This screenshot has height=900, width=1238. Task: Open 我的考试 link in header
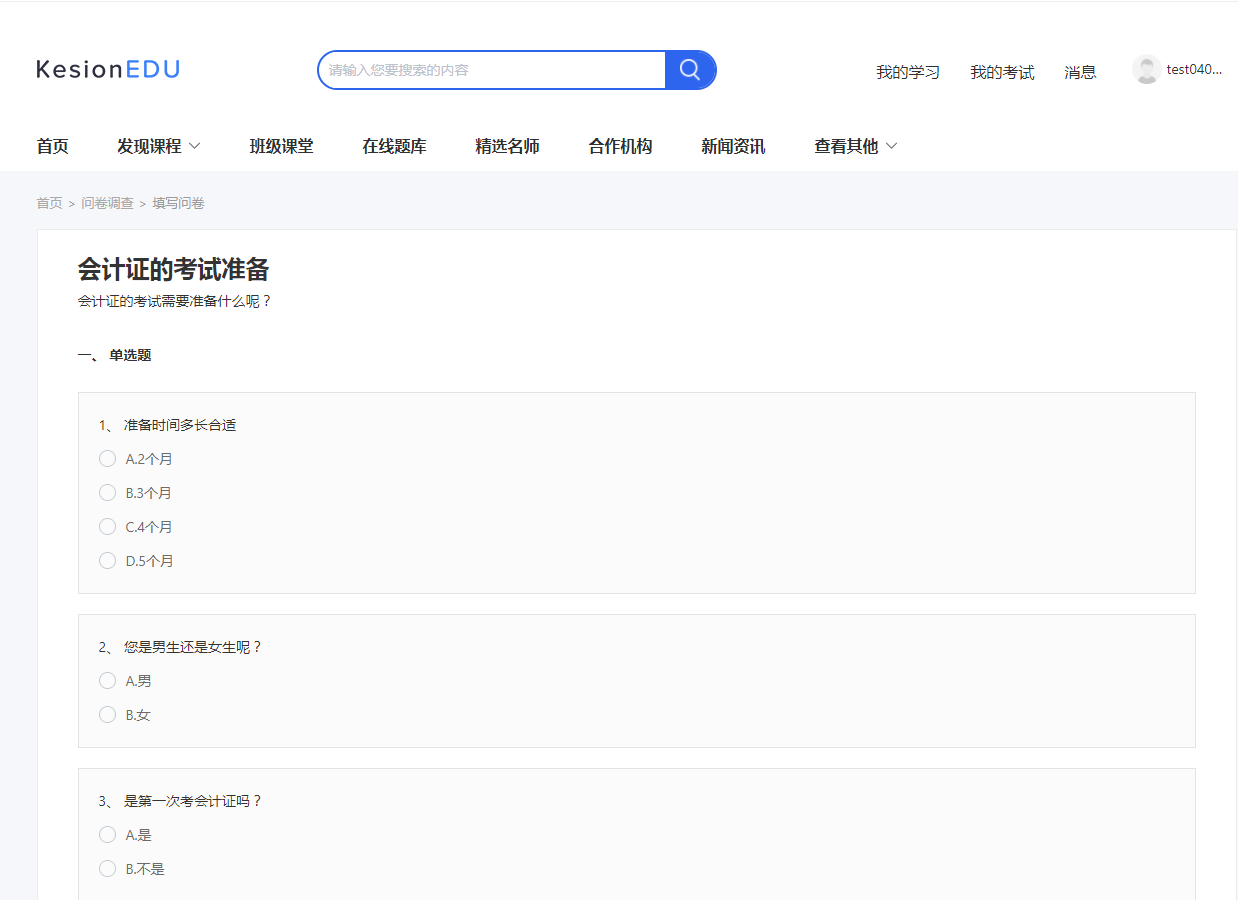1002,72
